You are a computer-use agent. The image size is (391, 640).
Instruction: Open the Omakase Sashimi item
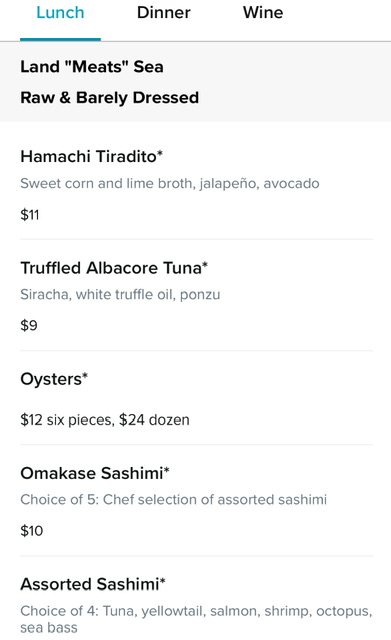[95, 473]
